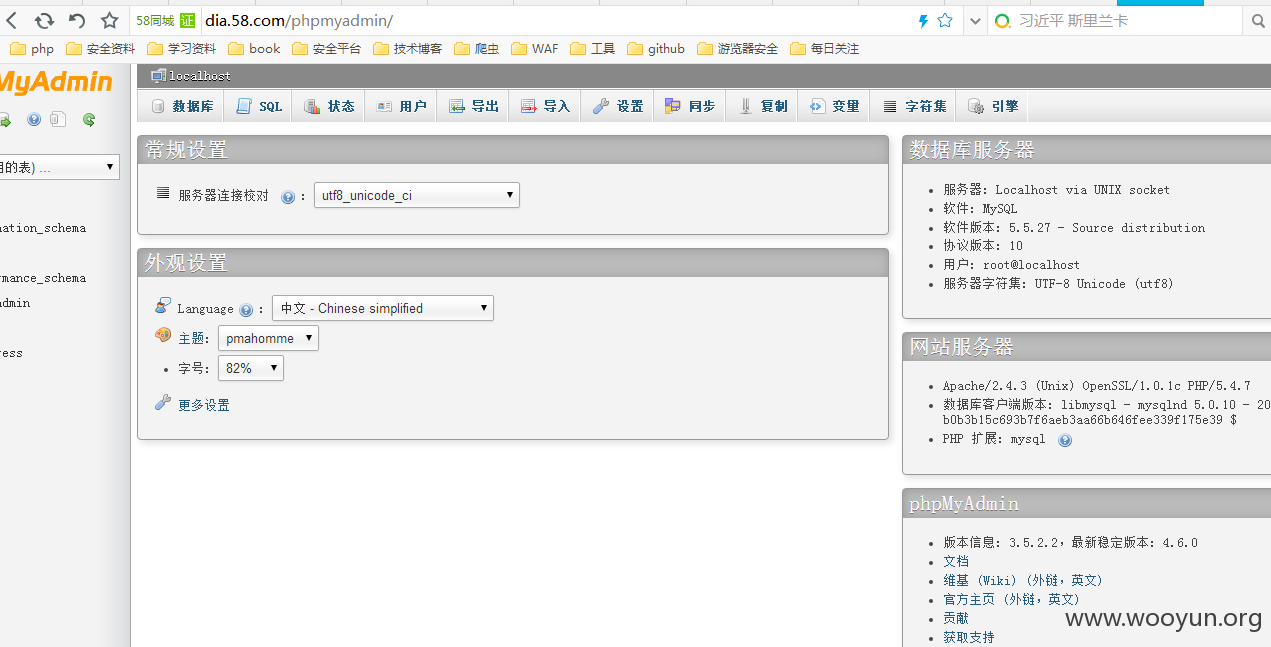The height and width of the screenshot is (647, 1271).
Task: Open the Language dropdown 中文 - Chinese simplified
Action: pyautogui.click(x=383, y=308)
